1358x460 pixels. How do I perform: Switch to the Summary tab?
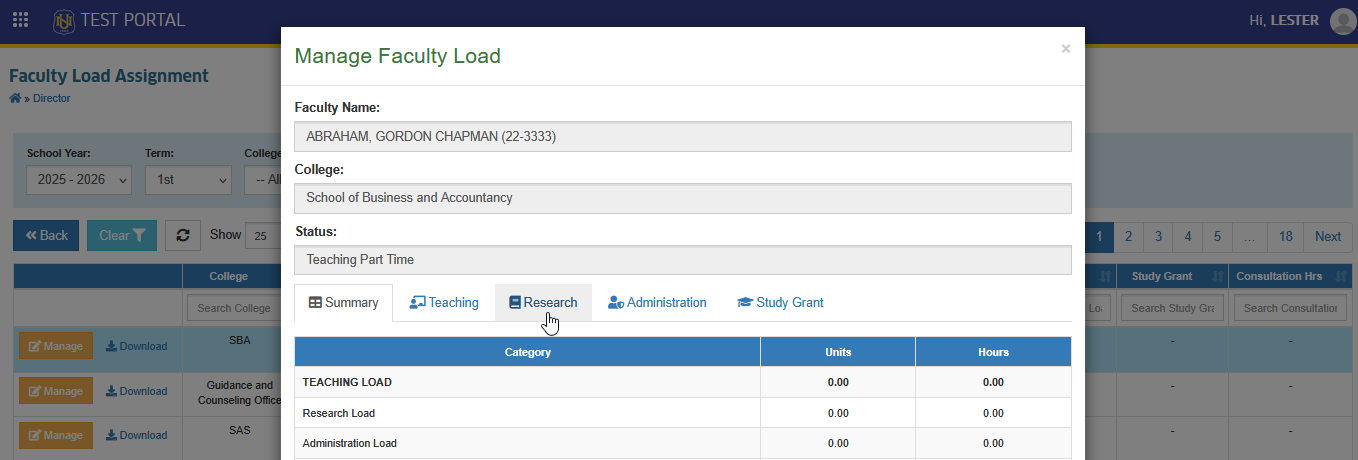(x=343, y=303)
